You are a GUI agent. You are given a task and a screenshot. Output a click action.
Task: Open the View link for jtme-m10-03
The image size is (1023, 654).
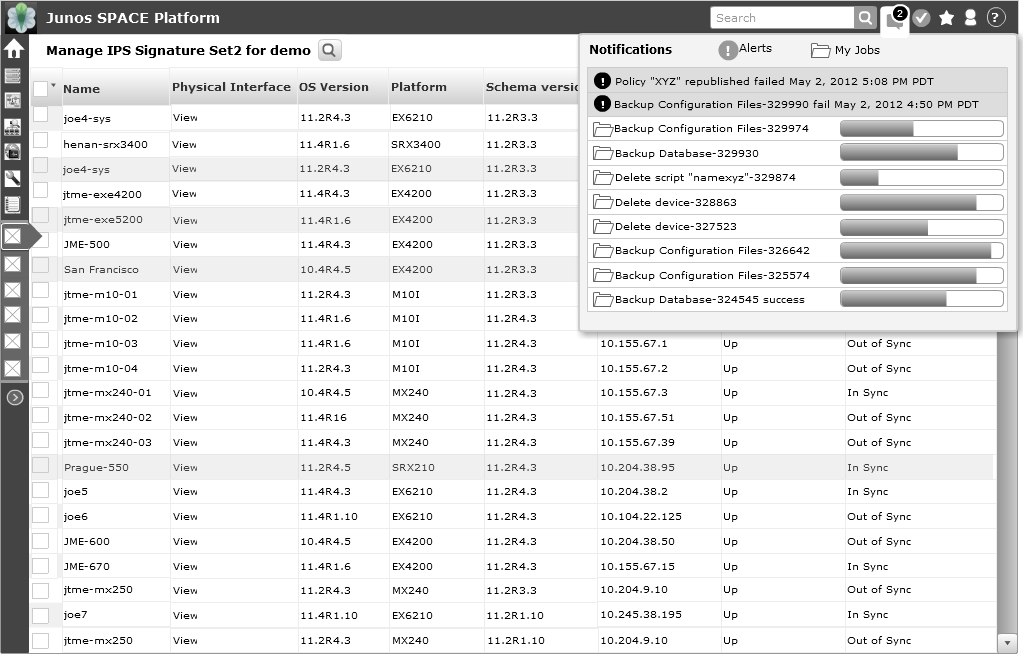pos(185,343)
